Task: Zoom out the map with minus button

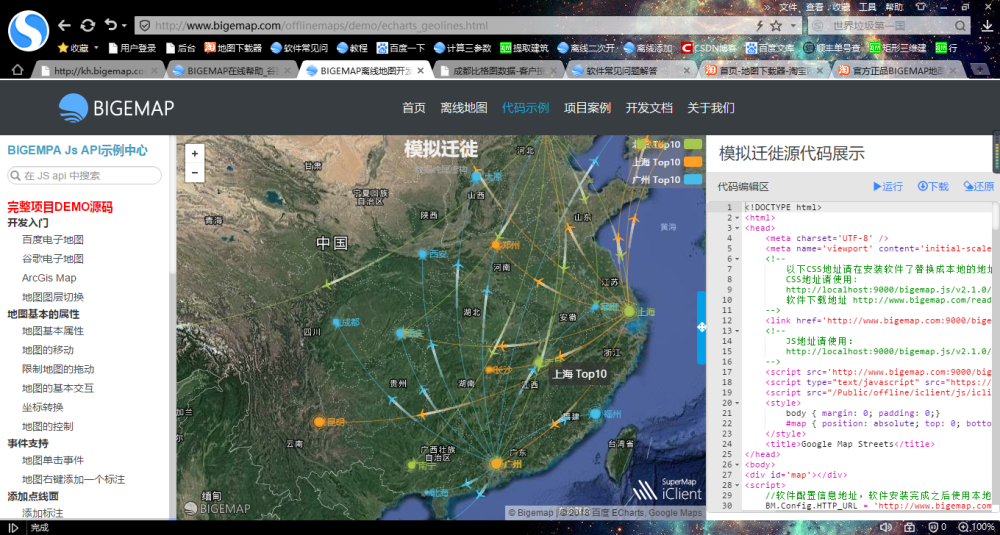Action: [x=195, y=173]
